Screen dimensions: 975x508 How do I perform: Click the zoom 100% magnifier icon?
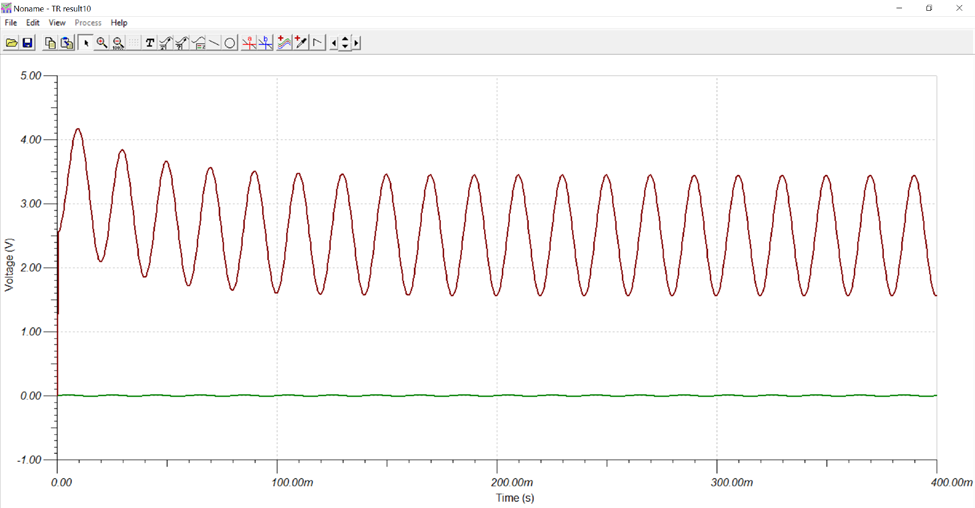click(118, 43)
